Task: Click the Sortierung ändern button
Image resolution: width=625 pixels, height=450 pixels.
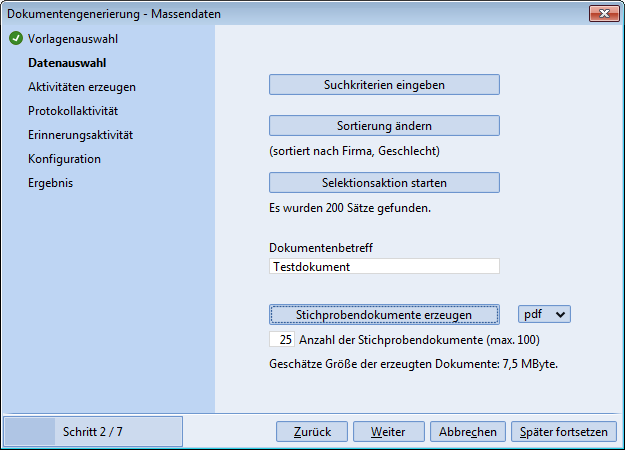Action: (384, 125)
